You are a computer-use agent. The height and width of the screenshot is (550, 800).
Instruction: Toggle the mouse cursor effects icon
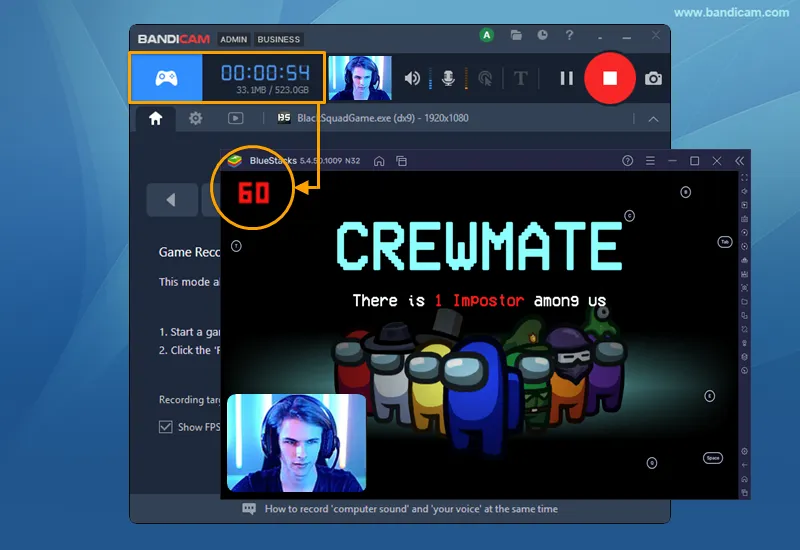[485, 78]
